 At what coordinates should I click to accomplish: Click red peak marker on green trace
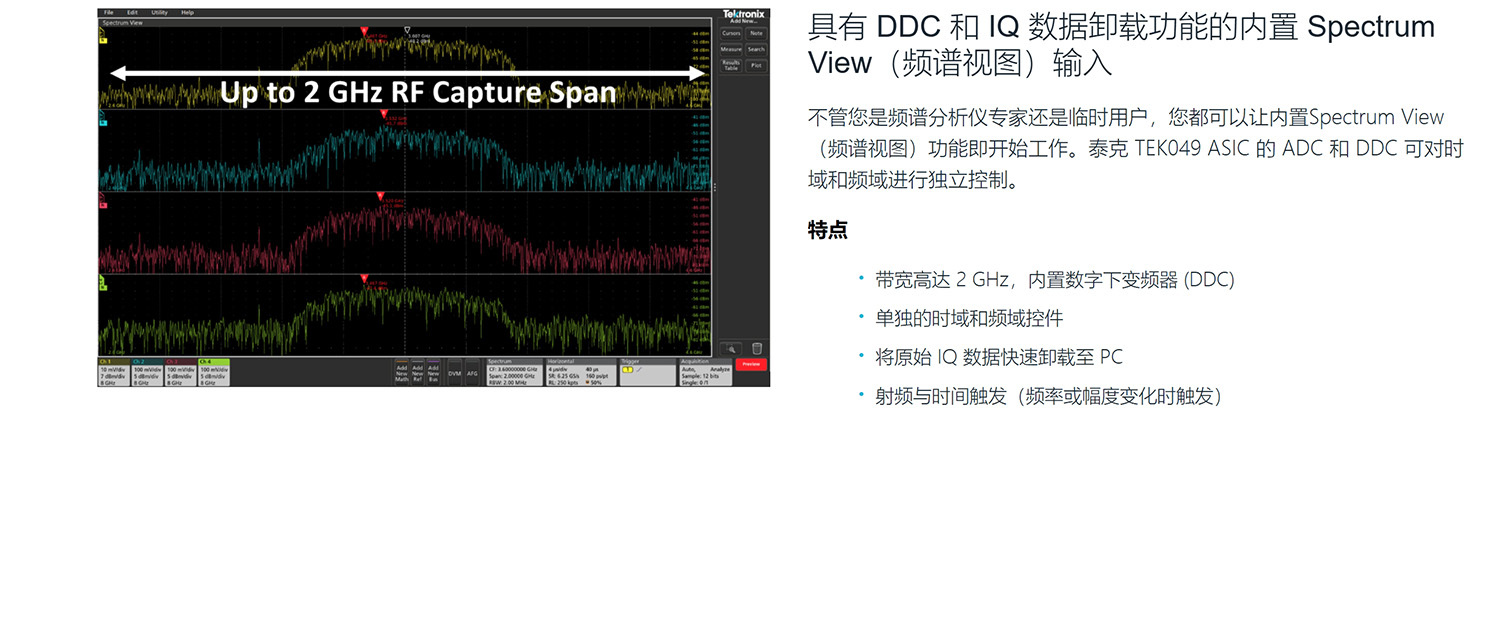point(364,278)
